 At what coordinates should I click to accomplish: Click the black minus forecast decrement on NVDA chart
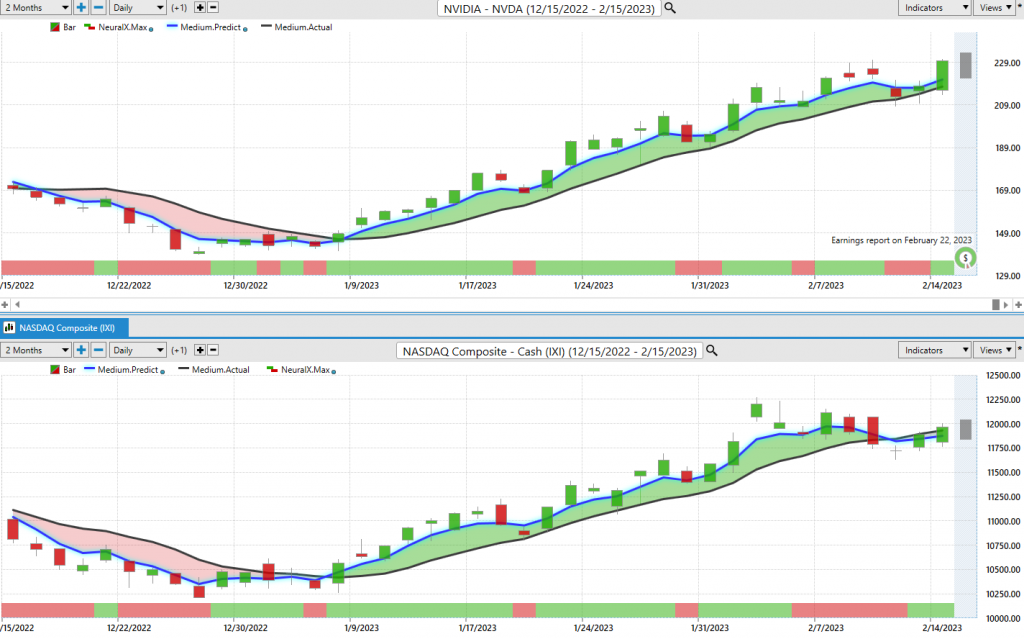213,8
